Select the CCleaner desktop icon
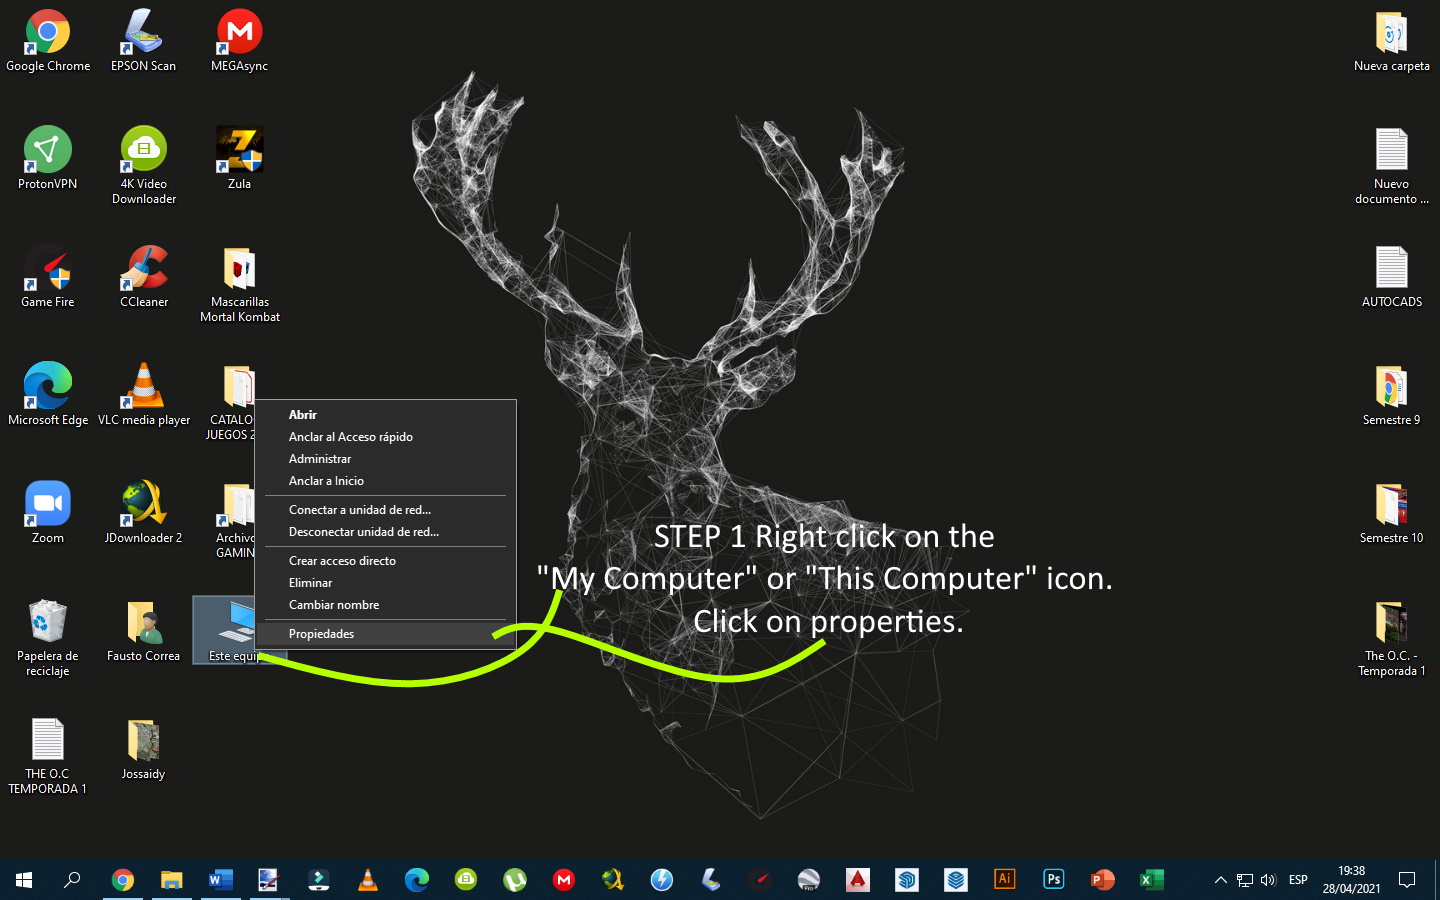The image size is (1440, 900). (x=144, y=276)
